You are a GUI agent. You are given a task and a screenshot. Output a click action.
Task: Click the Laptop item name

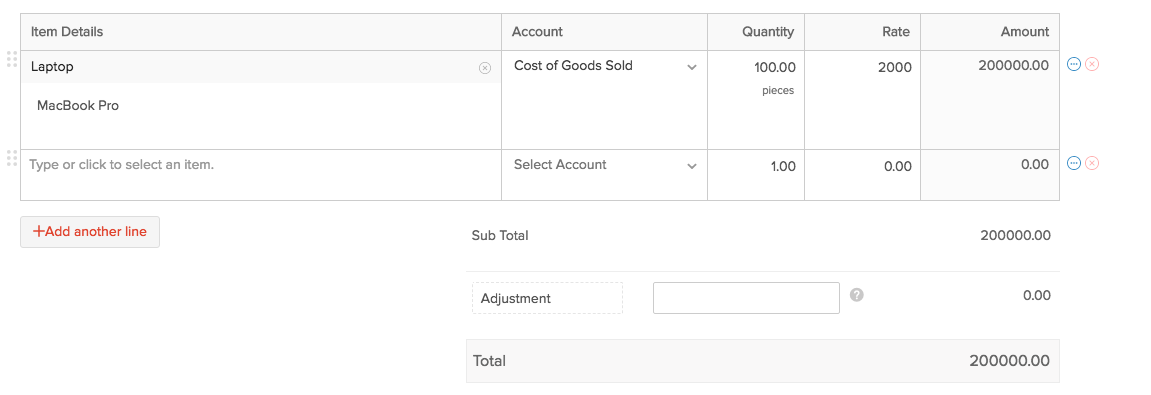52,67
